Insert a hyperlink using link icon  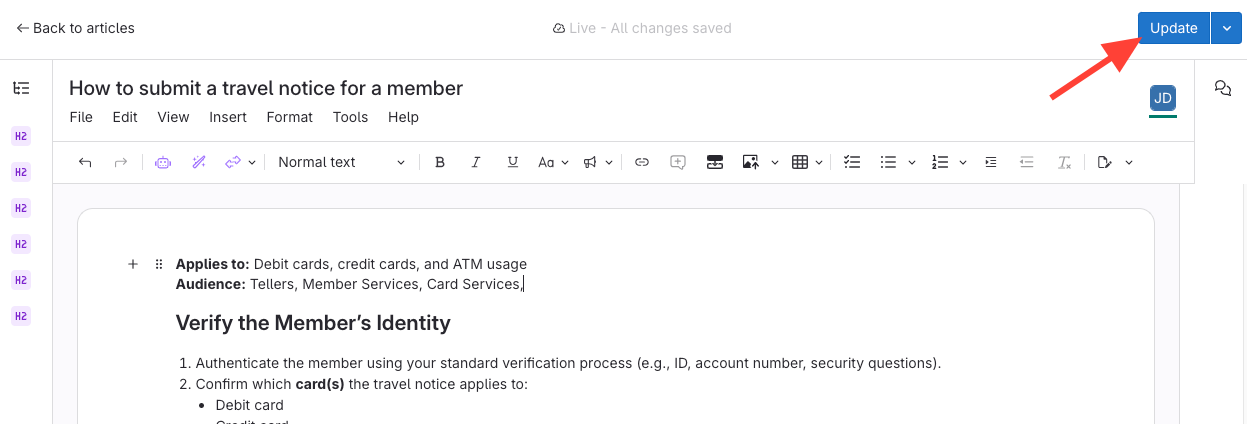[x=642, y=162]
